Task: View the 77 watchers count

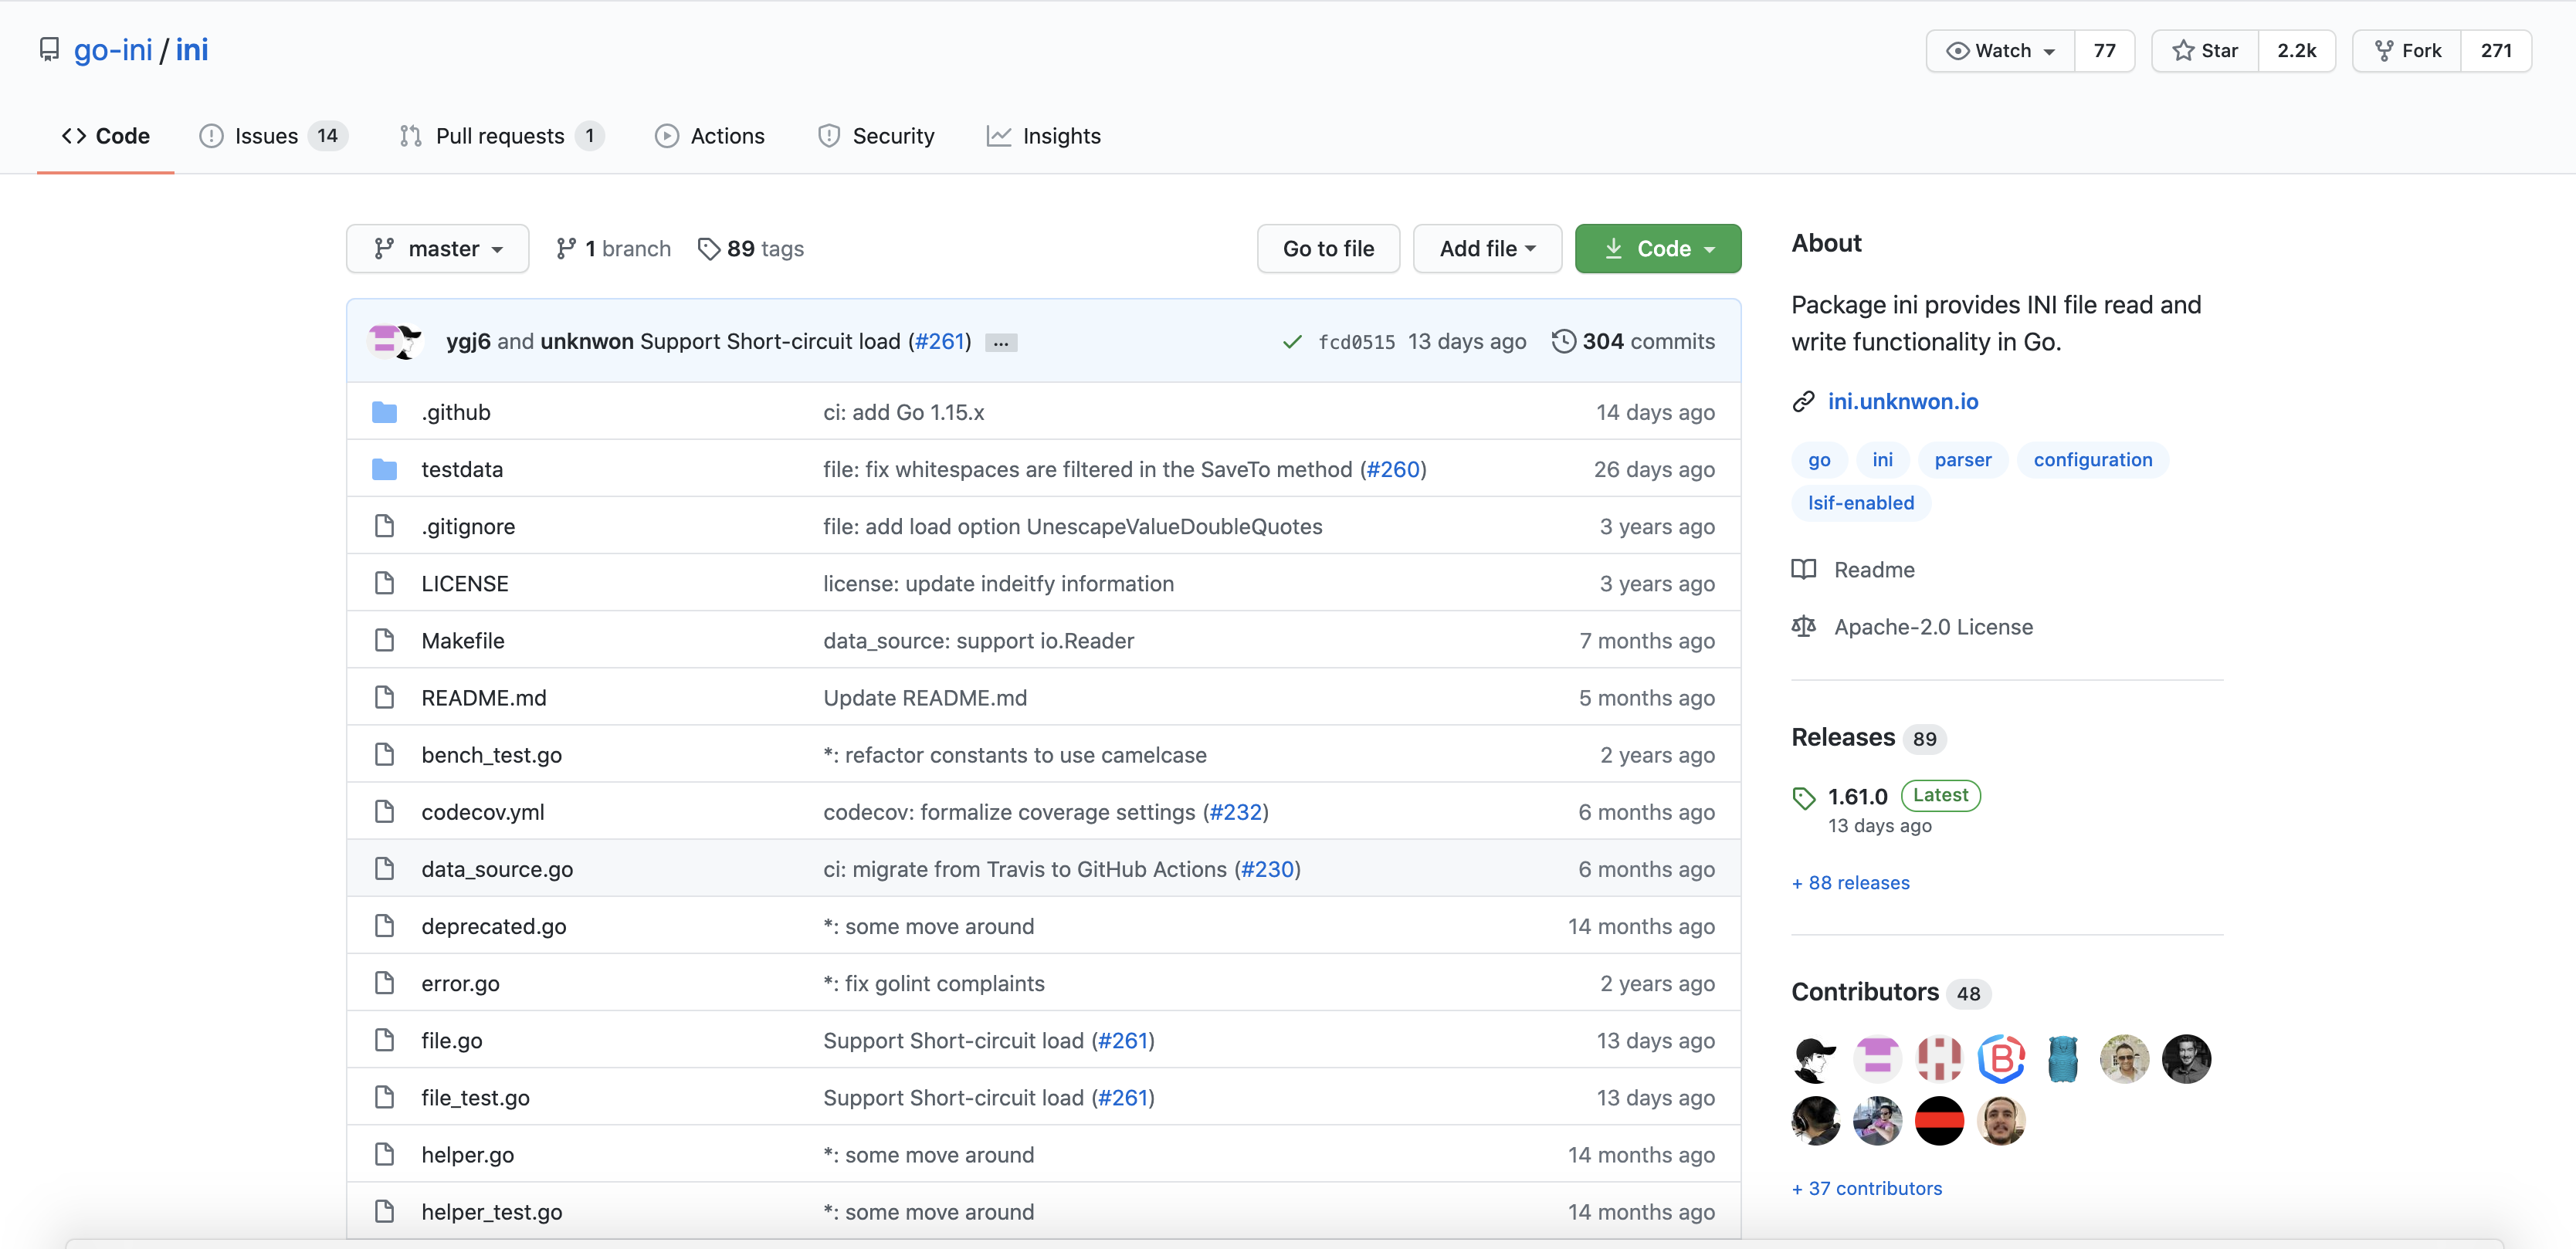Action: pos(2105,51)
